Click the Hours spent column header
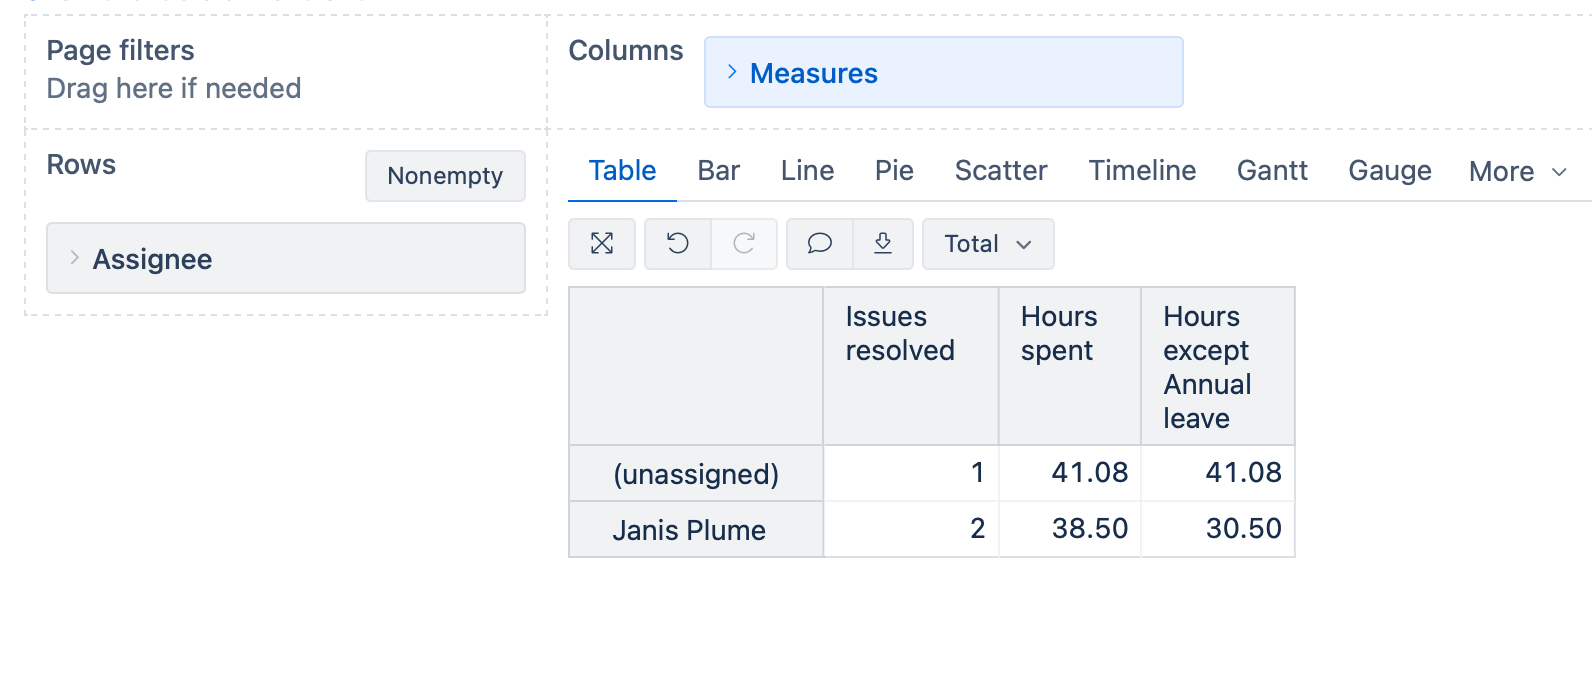 [1058, 334]
